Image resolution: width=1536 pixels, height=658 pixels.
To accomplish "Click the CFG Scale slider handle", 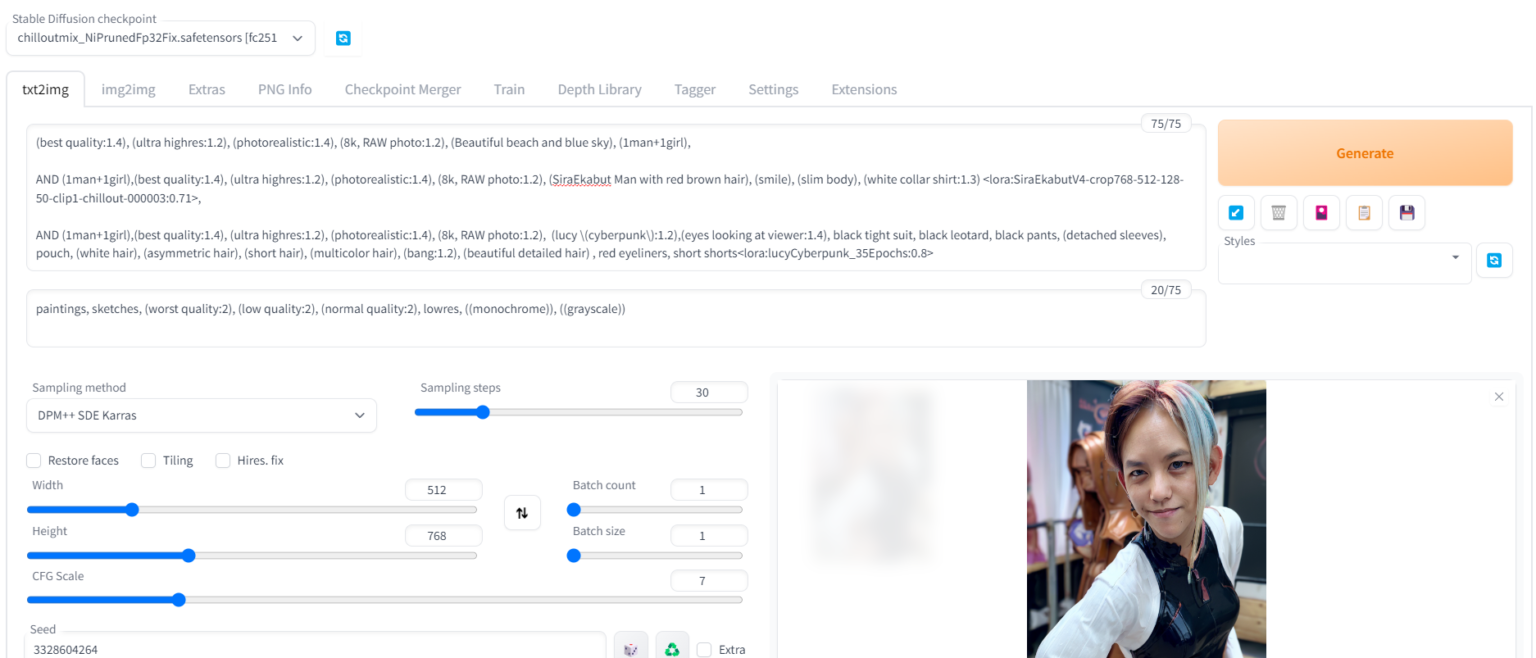I will click(x=179, y=600).
